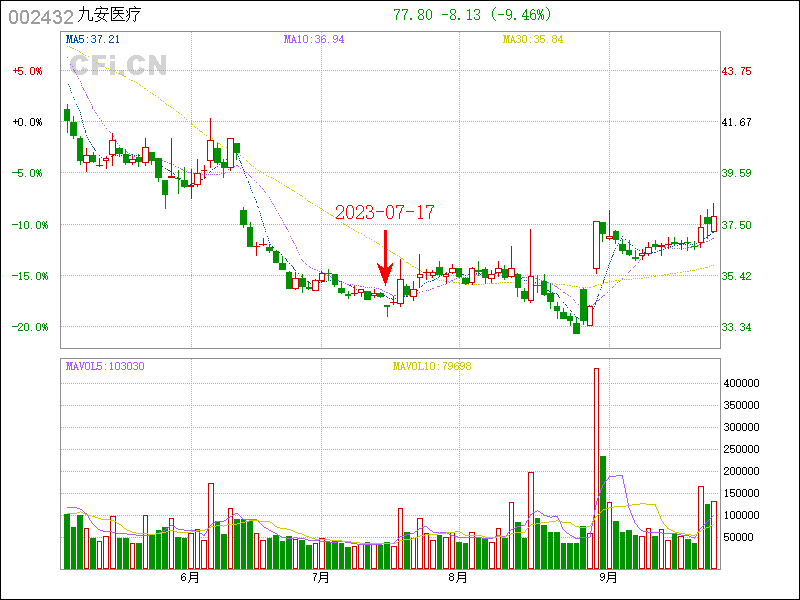Screen dimensions: 800x600
Task: Select the MA10:36.94 indicator label
Action: (x=314, y=40)
